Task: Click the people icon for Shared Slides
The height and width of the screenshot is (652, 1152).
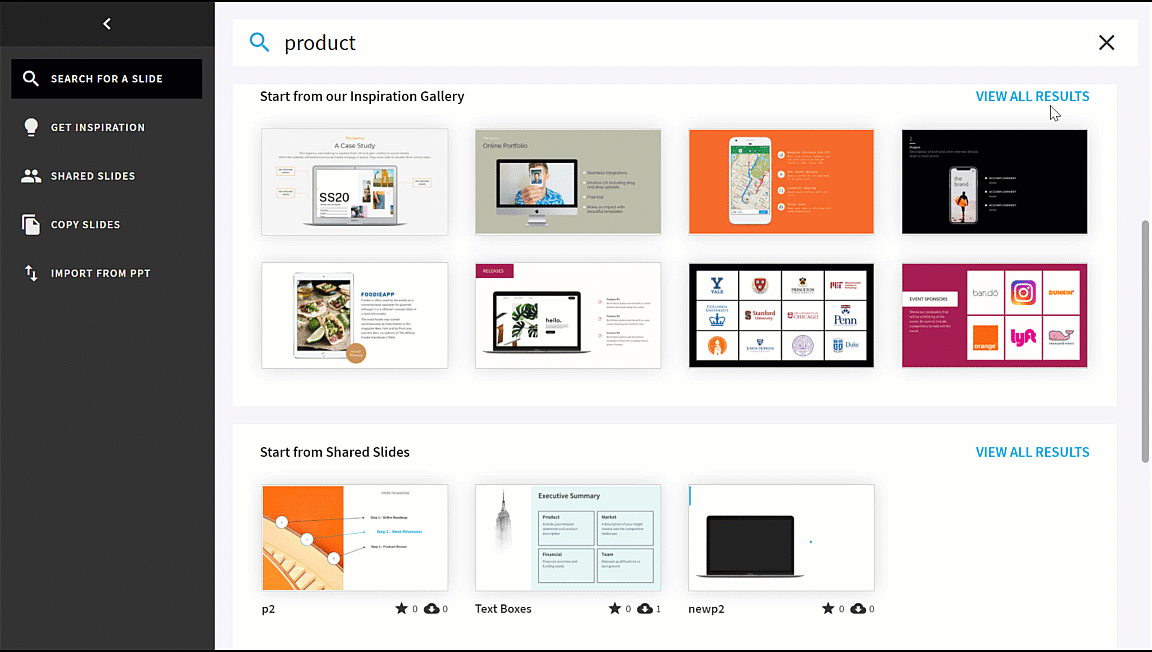Action: click(x=31, y=176)
